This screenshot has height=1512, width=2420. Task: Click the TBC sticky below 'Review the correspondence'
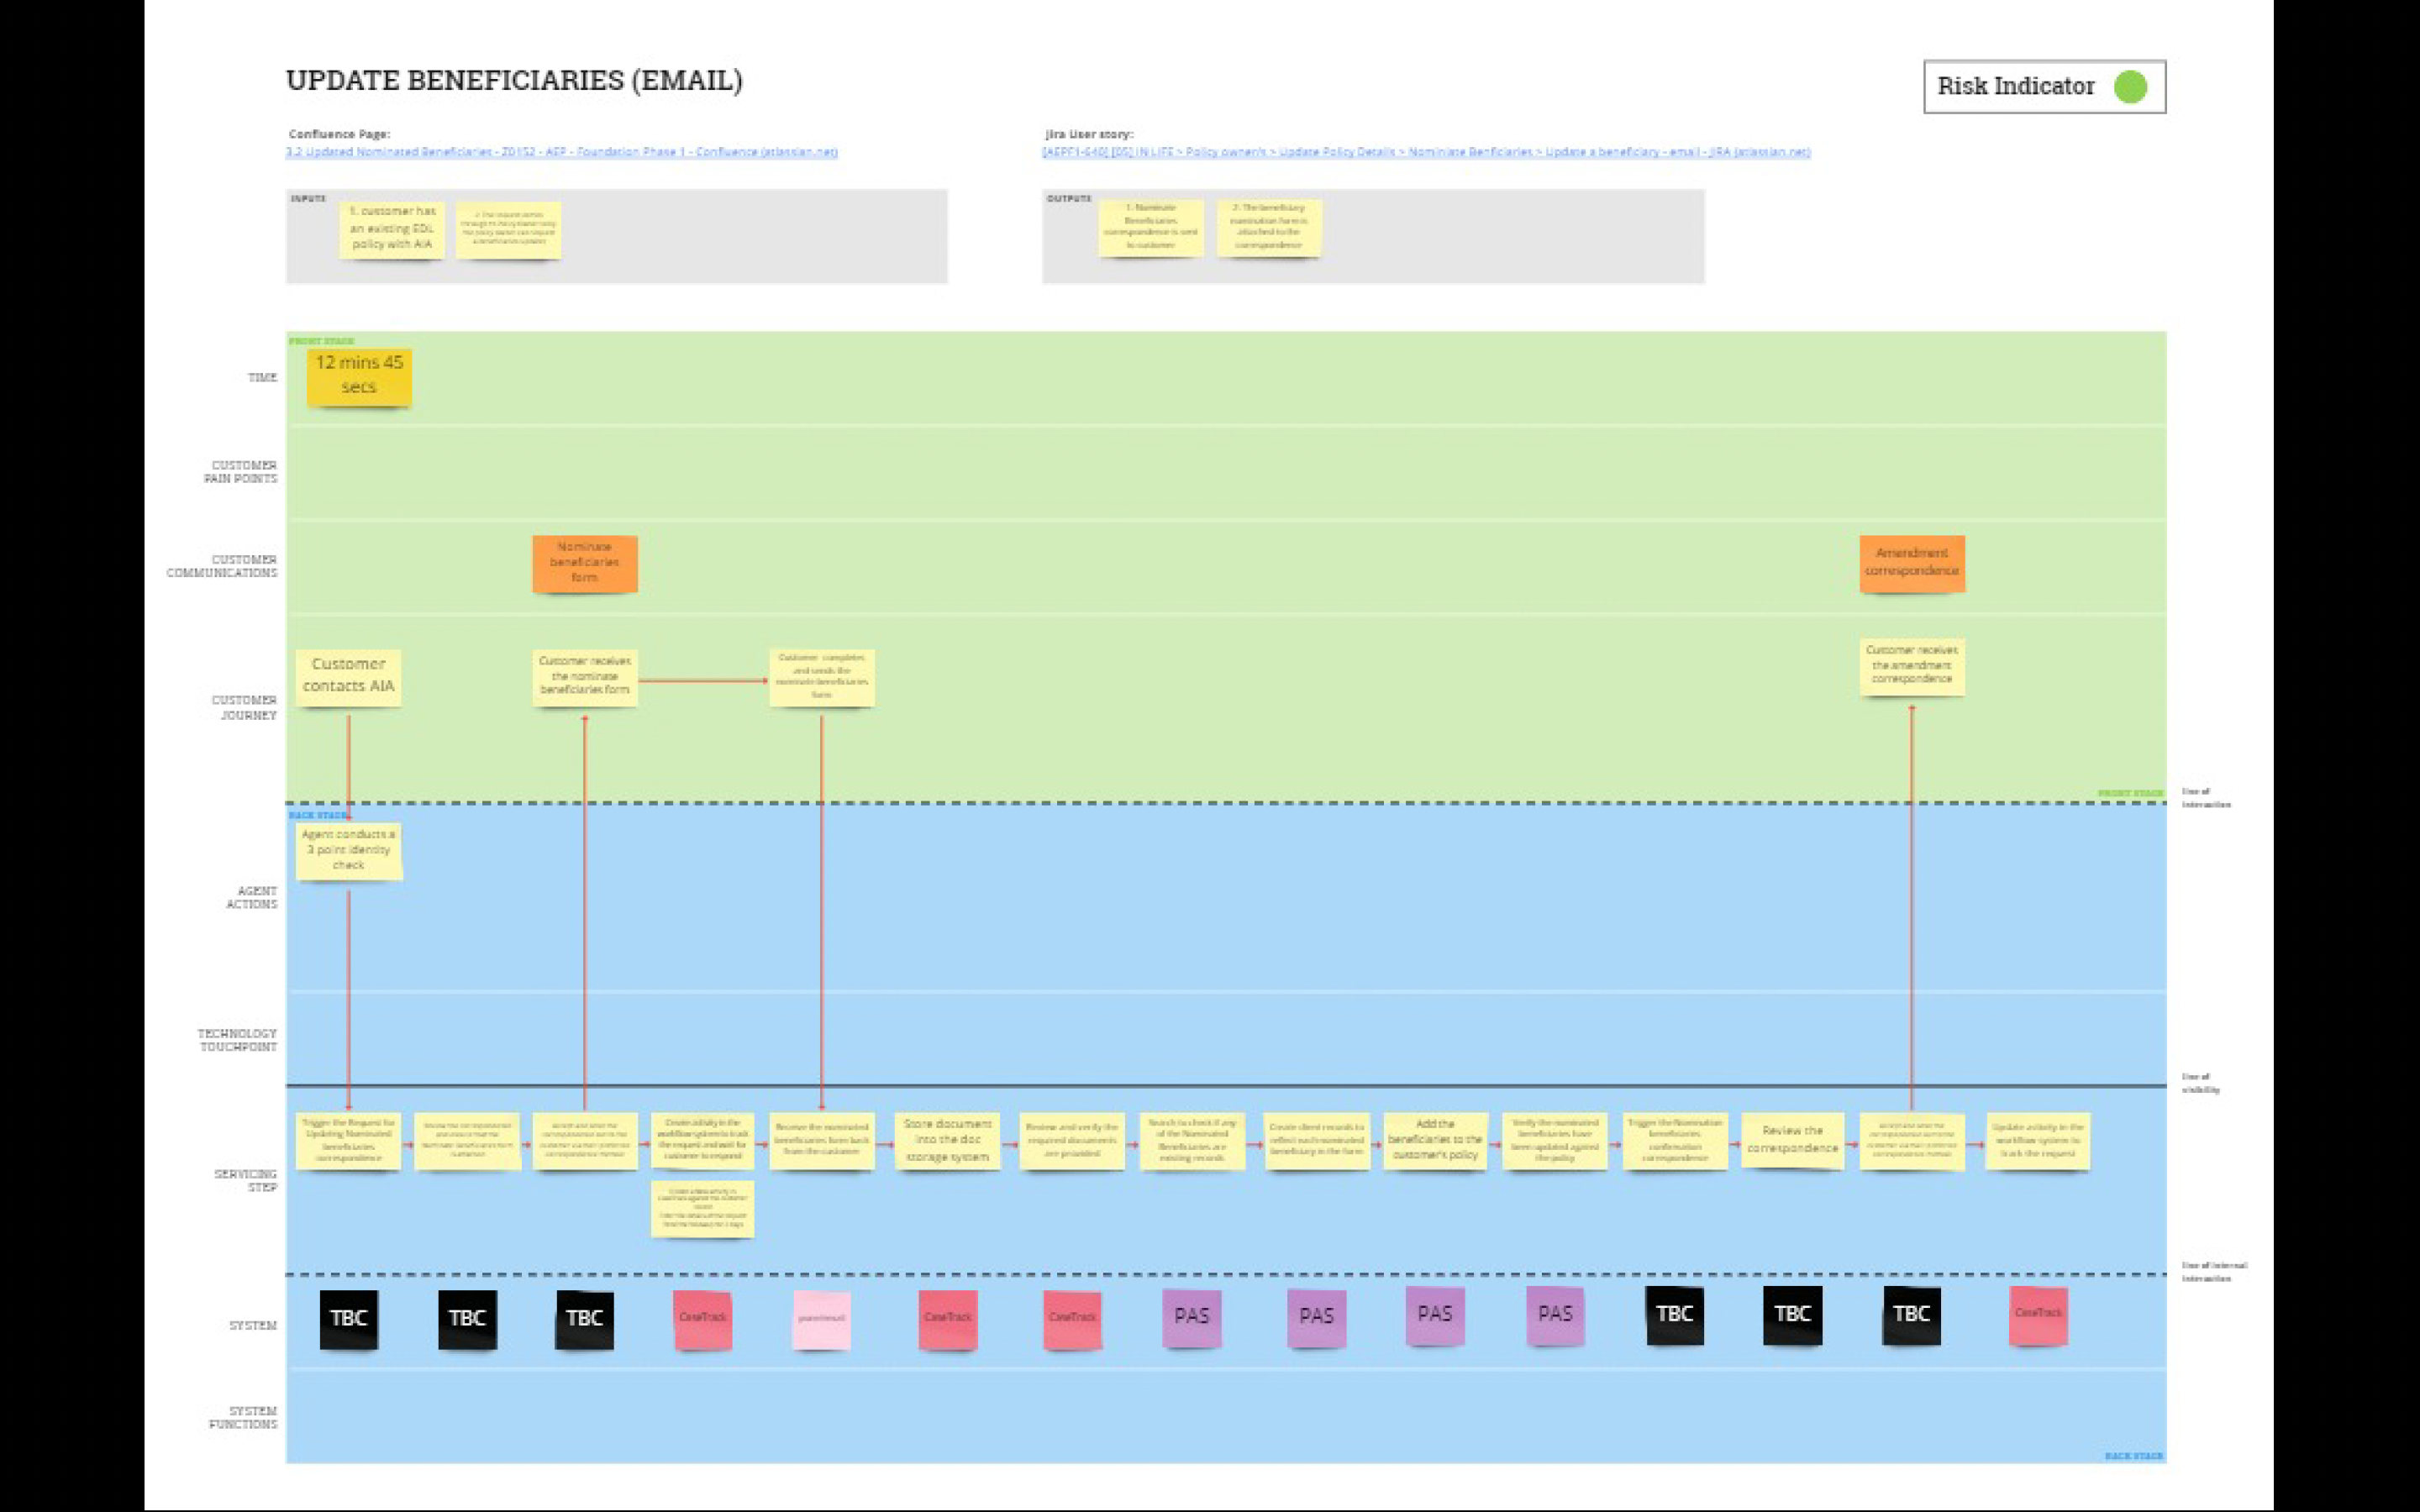click(1792, 1315)
